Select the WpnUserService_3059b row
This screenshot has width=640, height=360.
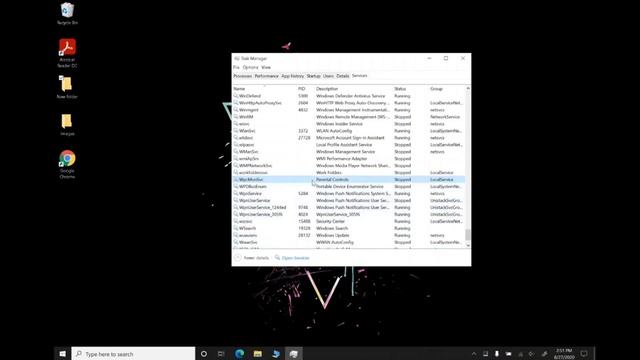[x=349, y=214]
